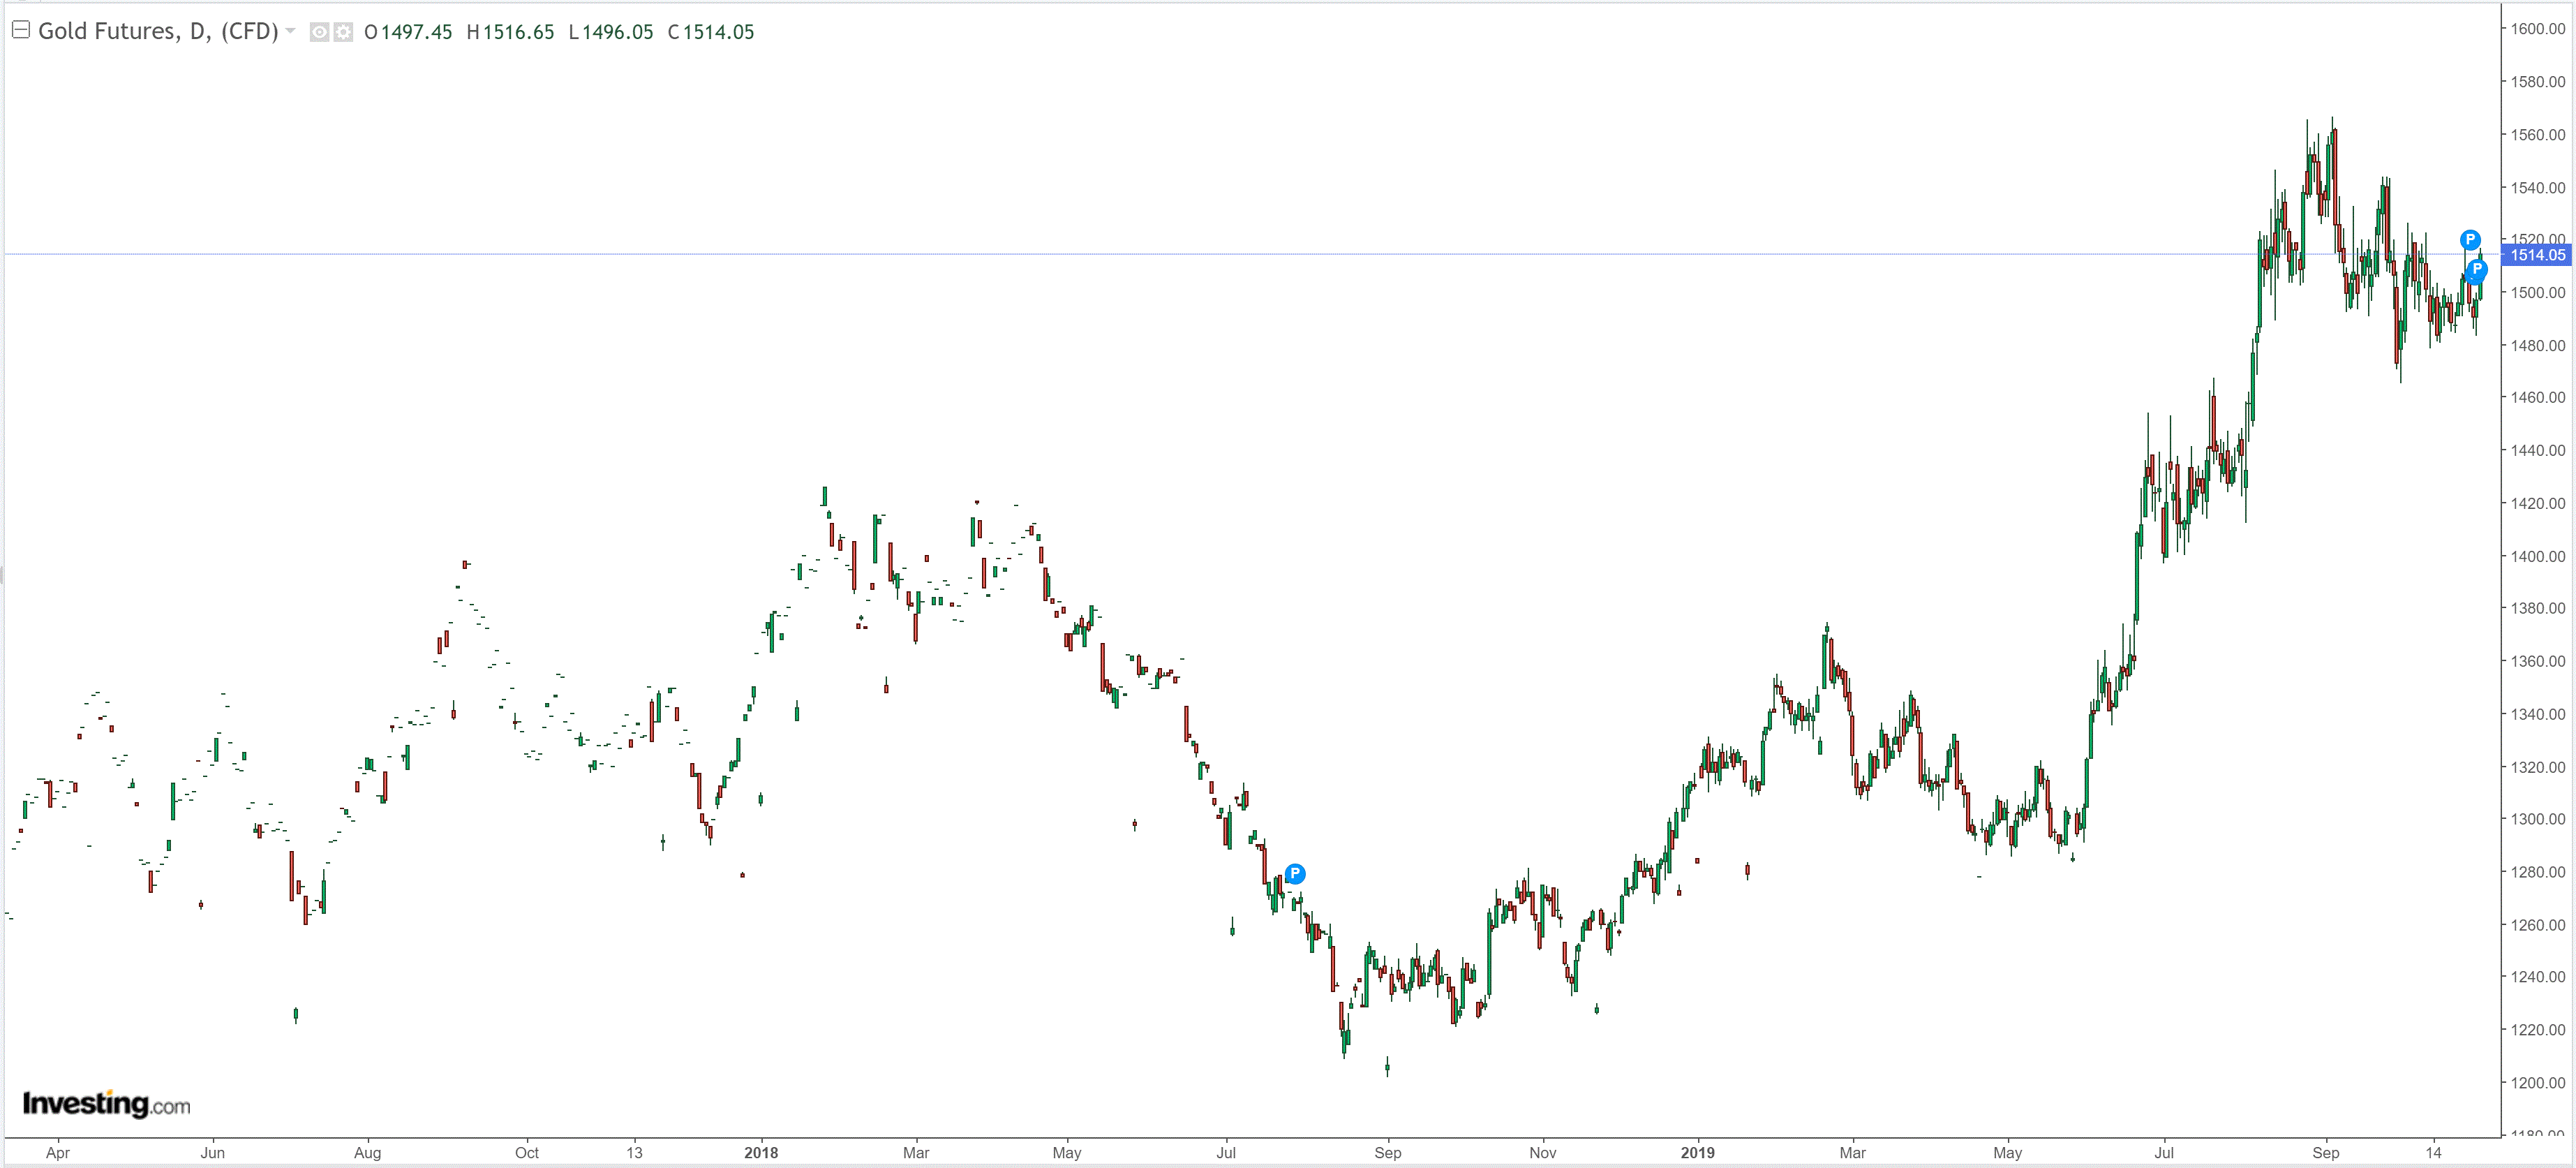Click the Investing.com logo watermark
Screen dimensions: 2576x1168
(x=106, y=1104)
